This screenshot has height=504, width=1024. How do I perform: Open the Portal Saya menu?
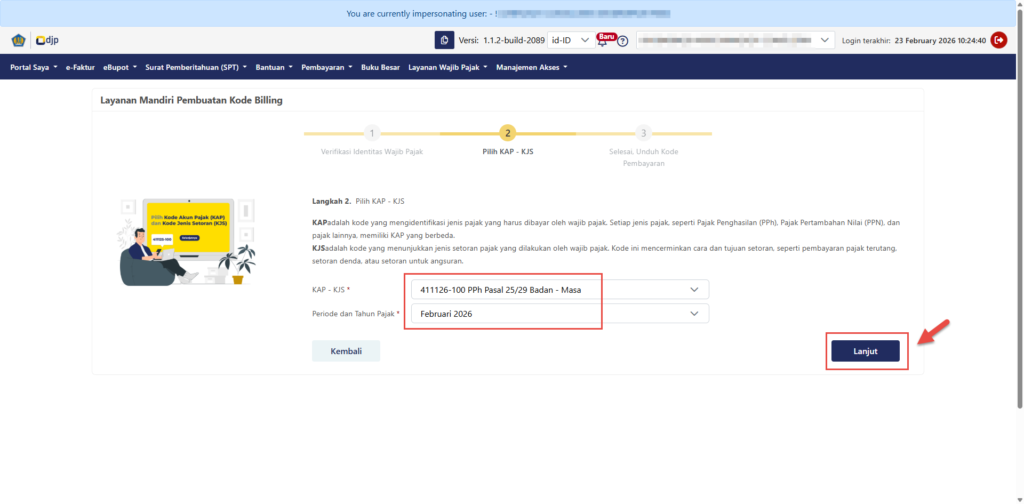point(33,68)
